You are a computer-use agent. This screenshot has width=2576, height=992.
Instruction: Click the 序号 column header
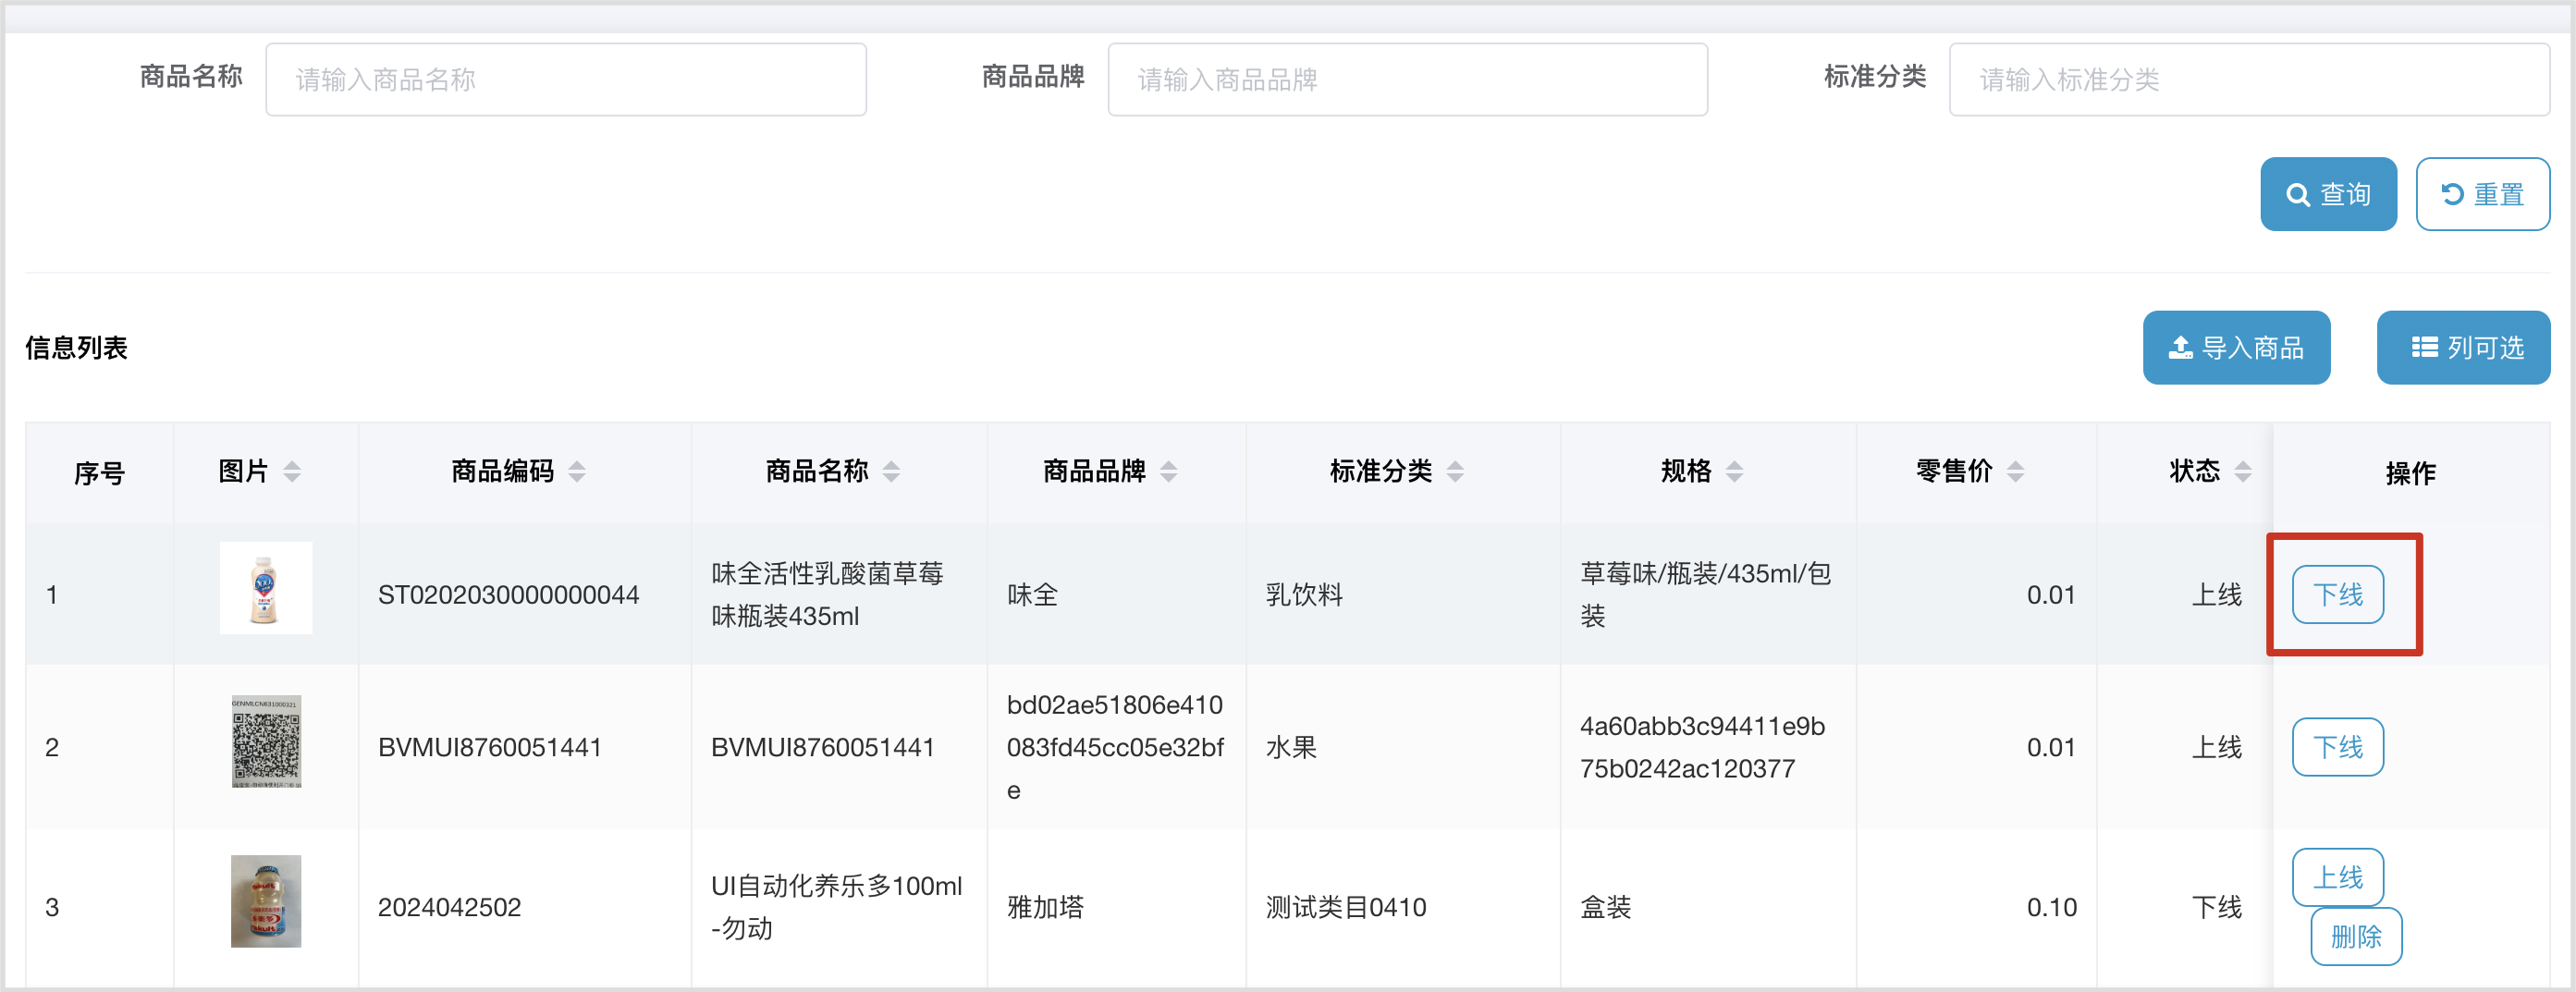click(x=99, y=473)
